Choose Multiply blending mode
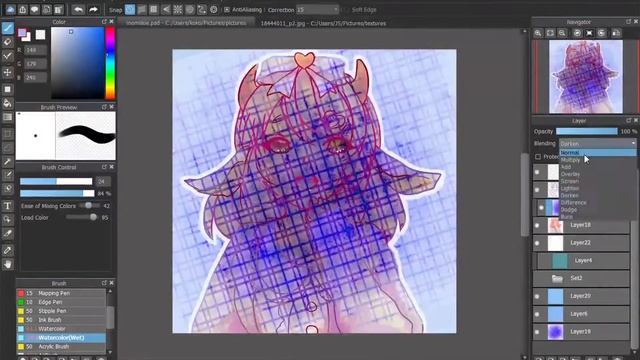Screen dimensions: 640x360 coord(598,160)
